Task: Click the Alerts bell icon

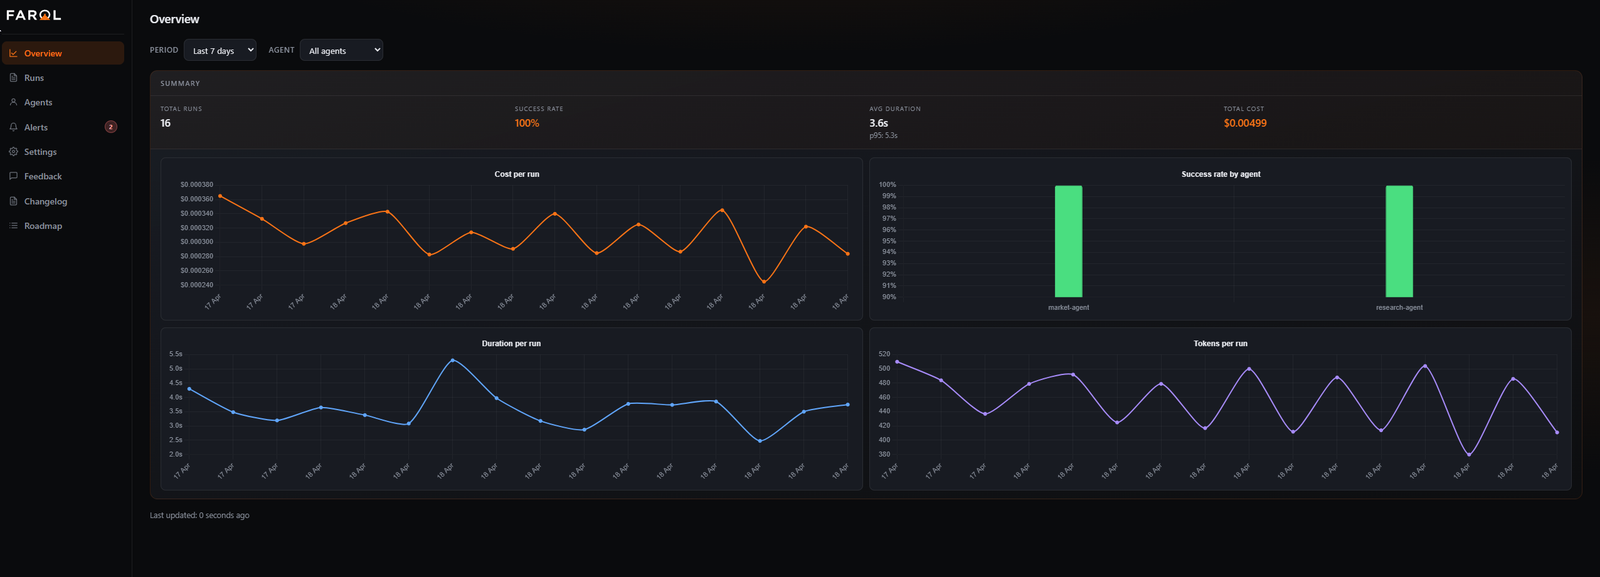Action: click(x=13, y=127)
